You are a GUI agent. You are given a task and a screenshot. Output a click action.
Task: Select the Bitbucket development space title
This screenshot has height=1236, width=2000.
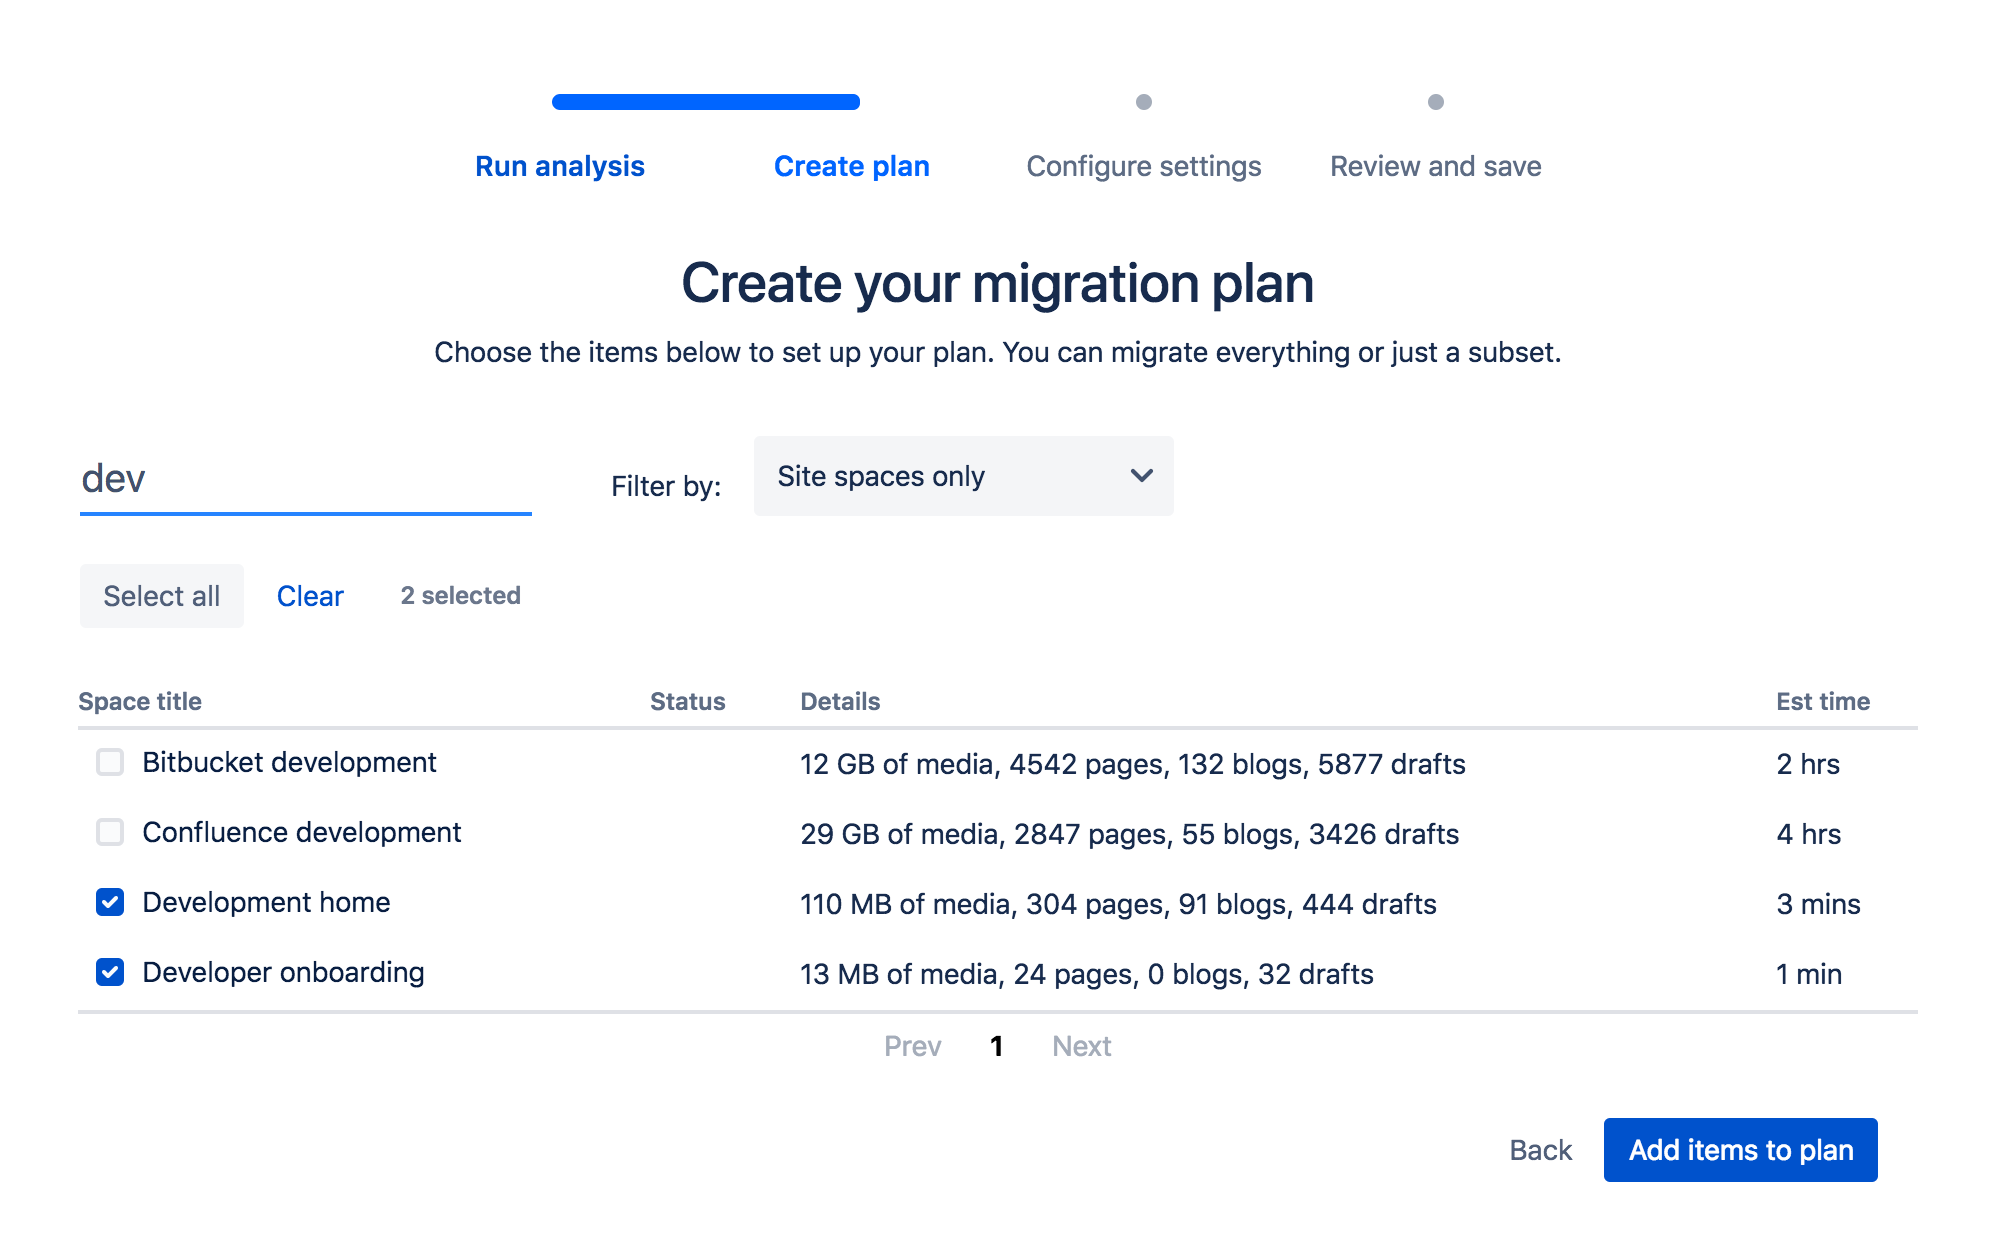tap(289, 762)
